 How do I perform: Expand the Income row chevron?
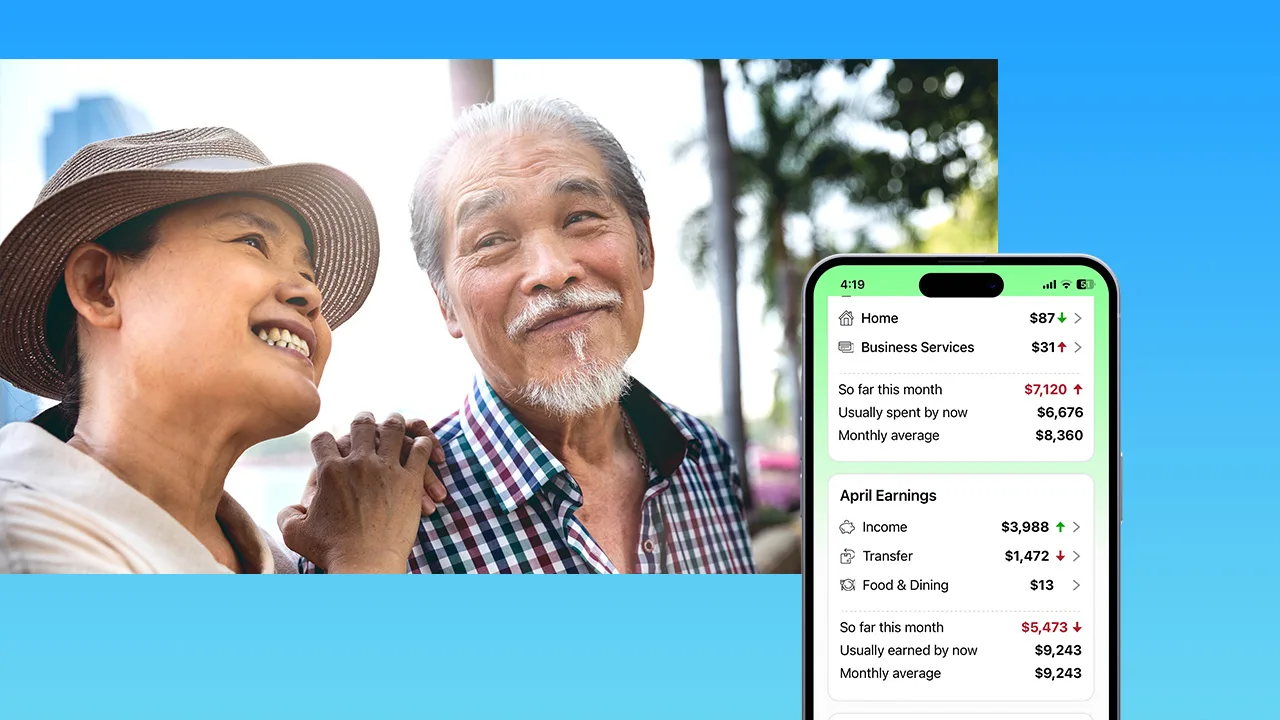point(1077,527)
